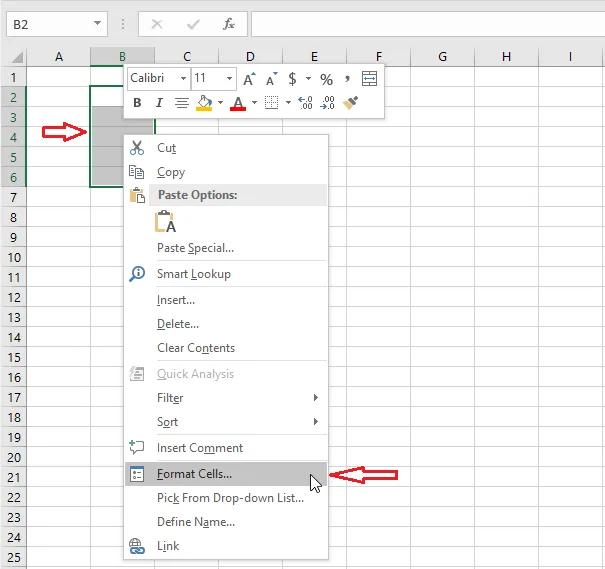Click the Select All corner triangle
The height and width of the screenshot is (569, 605).
pyautogui.click(x=16, y=57)
